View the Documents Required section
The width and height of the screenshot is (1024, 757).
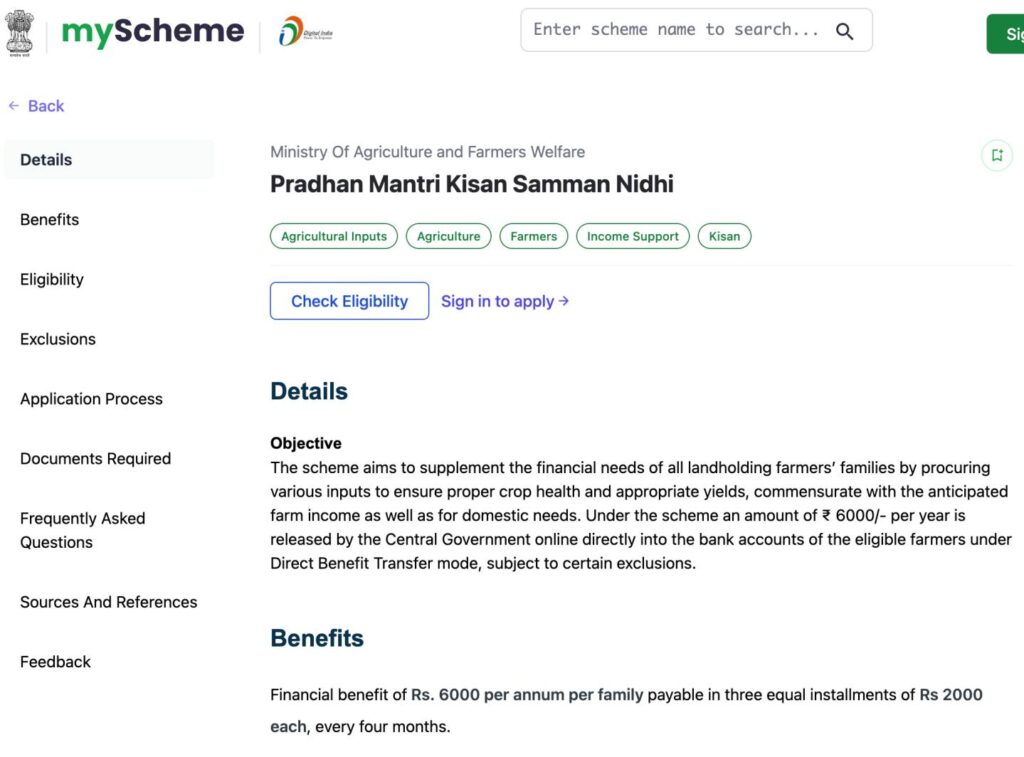click(x=95, y=459)
